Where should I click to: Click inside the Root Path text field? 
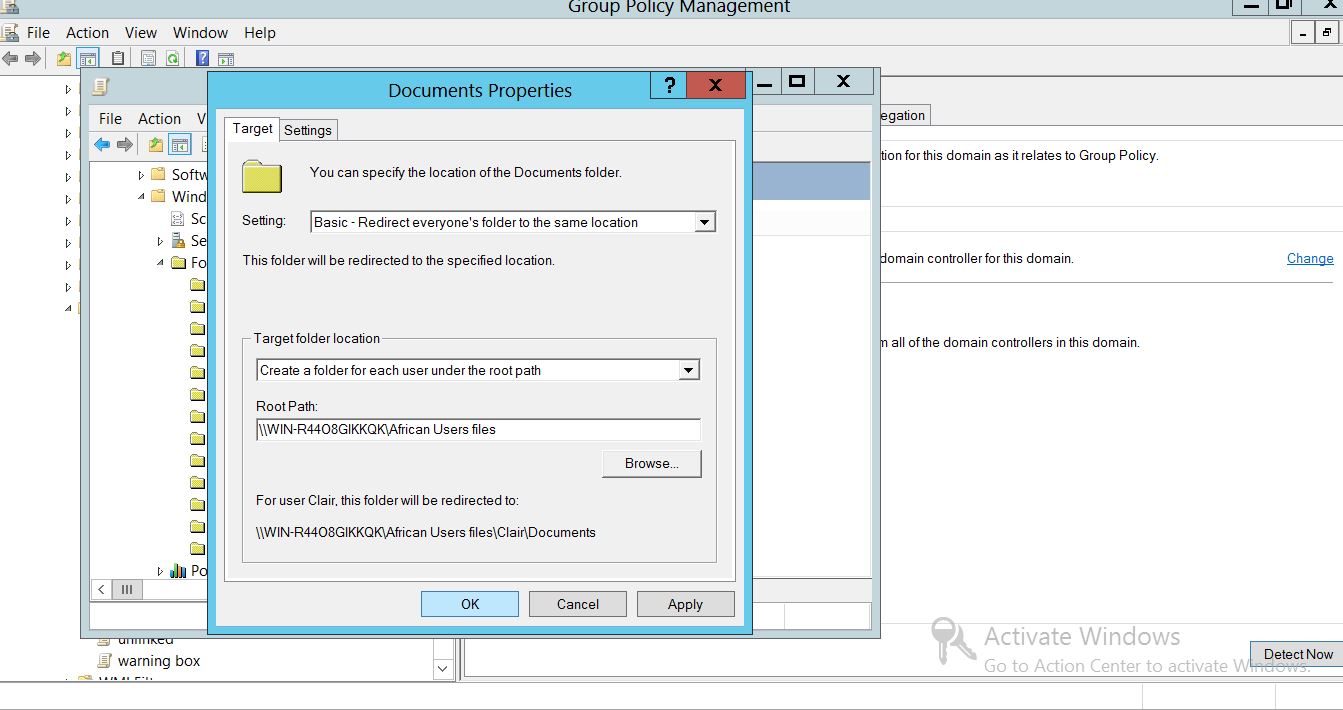[478, 430]
